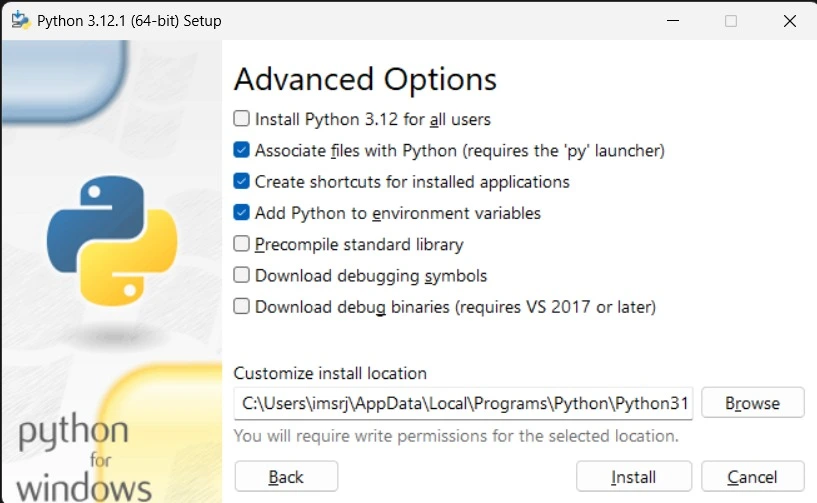
Task: Click the Advanced Options heading
Action: [x=365, y=80]
